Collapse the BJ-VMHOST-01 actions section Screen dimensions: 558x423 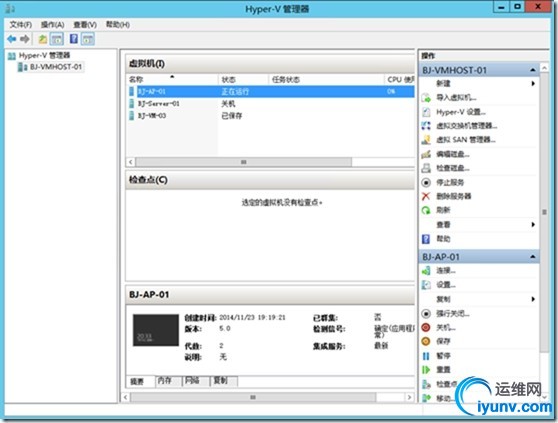533,70
